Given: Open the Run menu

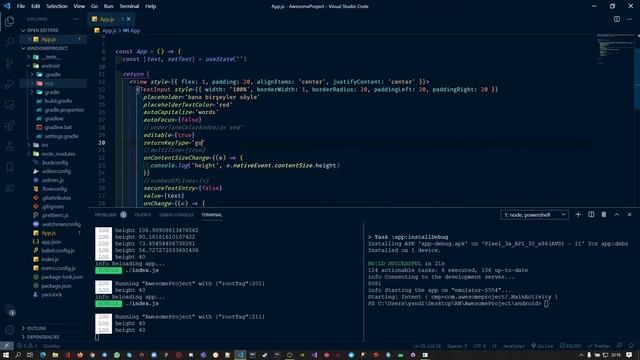Looking at the screenshot, I should 108,6.
